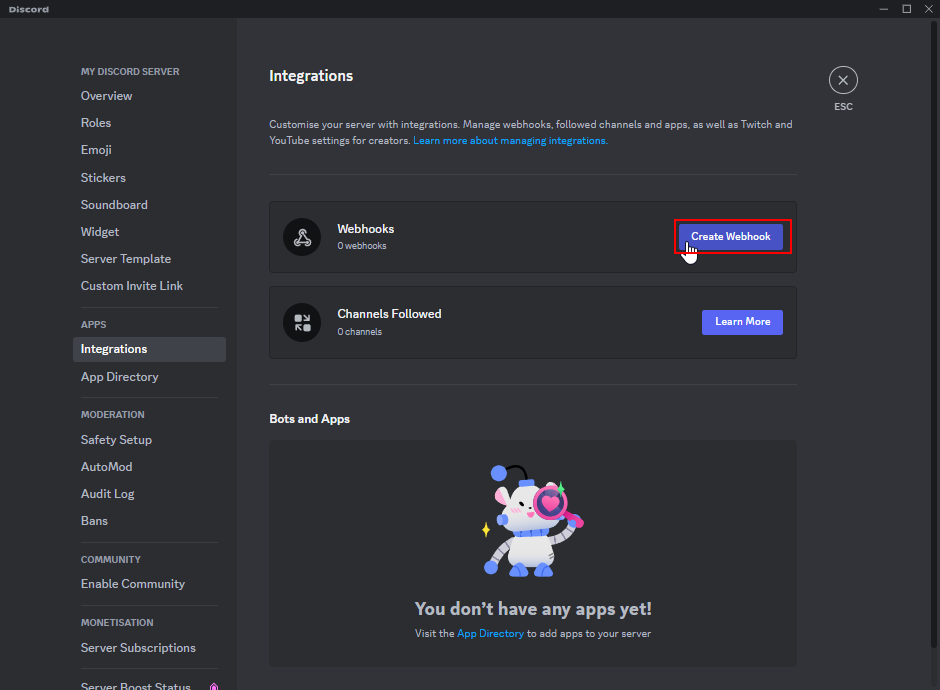Click Learn More for Channels Followed

pos(742,322)
